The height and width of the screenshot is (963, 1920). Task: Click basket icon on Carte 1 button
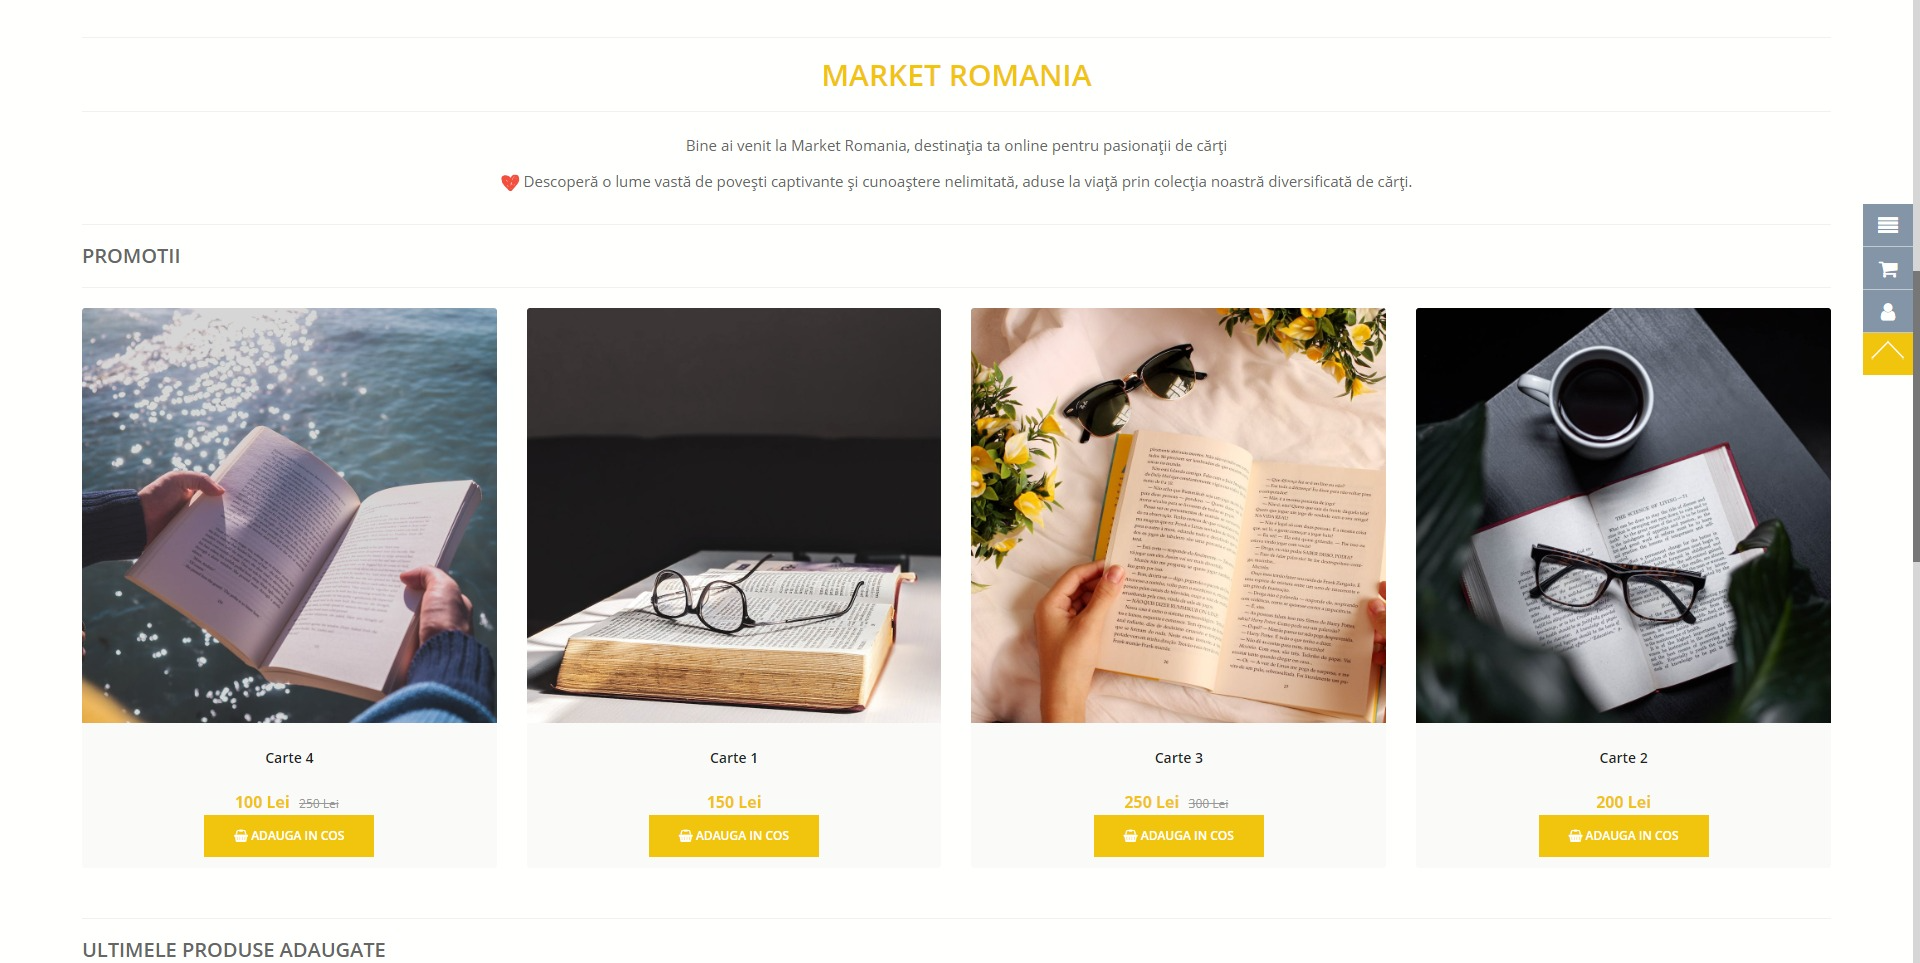click(x=685, y=836)
